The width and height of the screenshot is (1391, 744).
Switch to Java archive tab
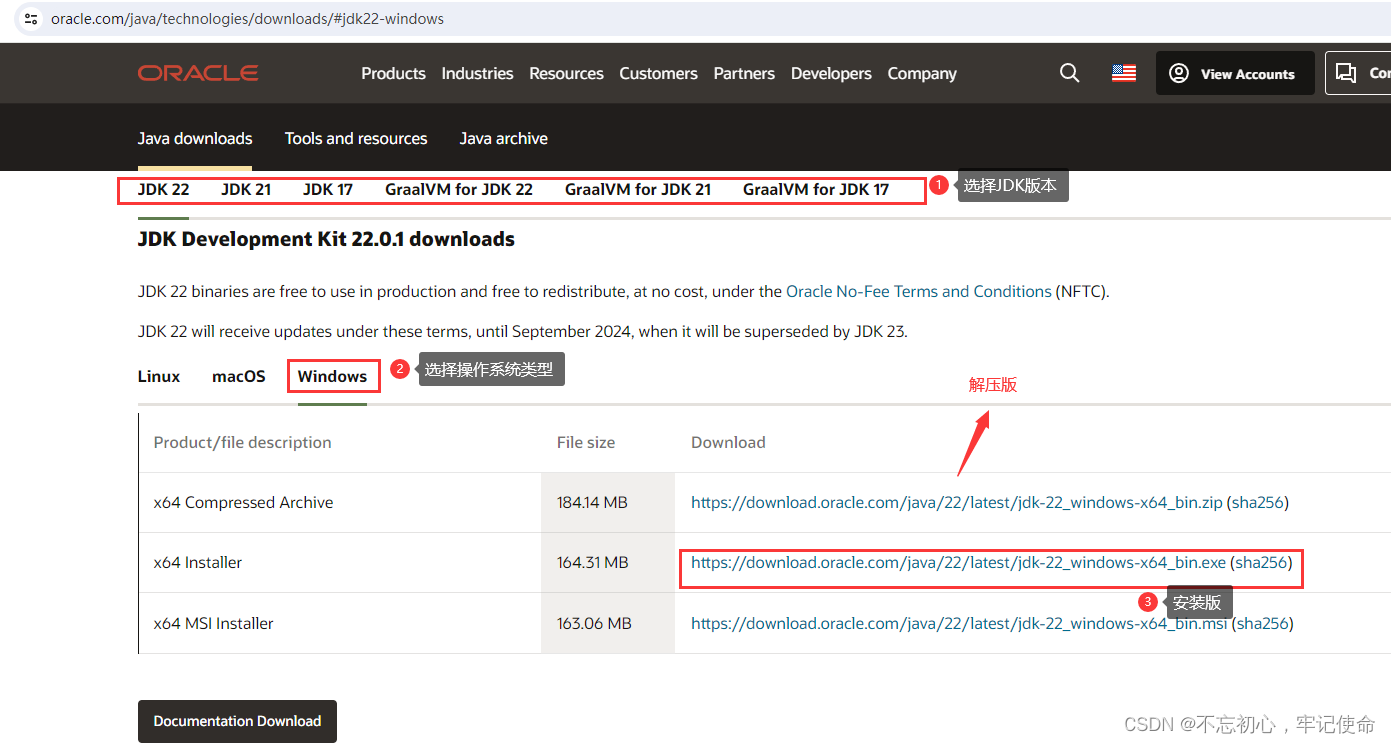pos(503,138)
